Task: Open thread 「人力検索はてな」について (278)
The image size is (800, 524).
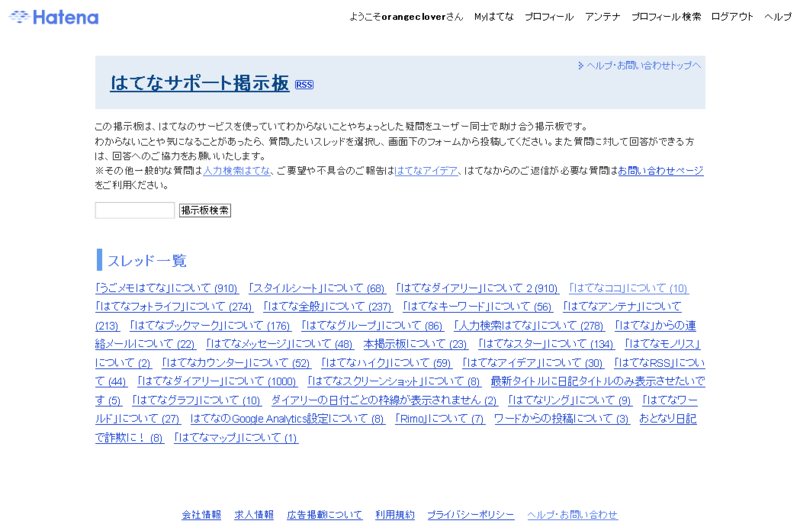Action: (x=529, y=326)
